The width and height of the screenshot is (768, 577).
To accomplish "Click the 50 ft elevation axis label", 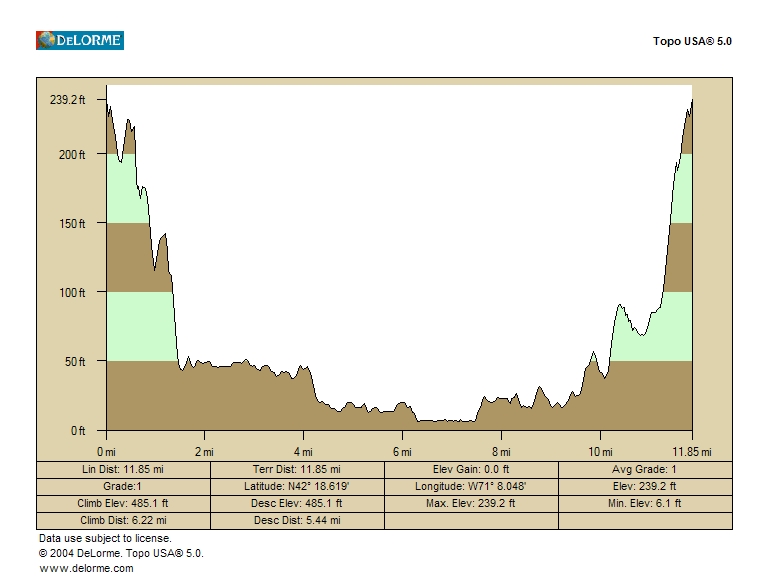I will [72, 361].
